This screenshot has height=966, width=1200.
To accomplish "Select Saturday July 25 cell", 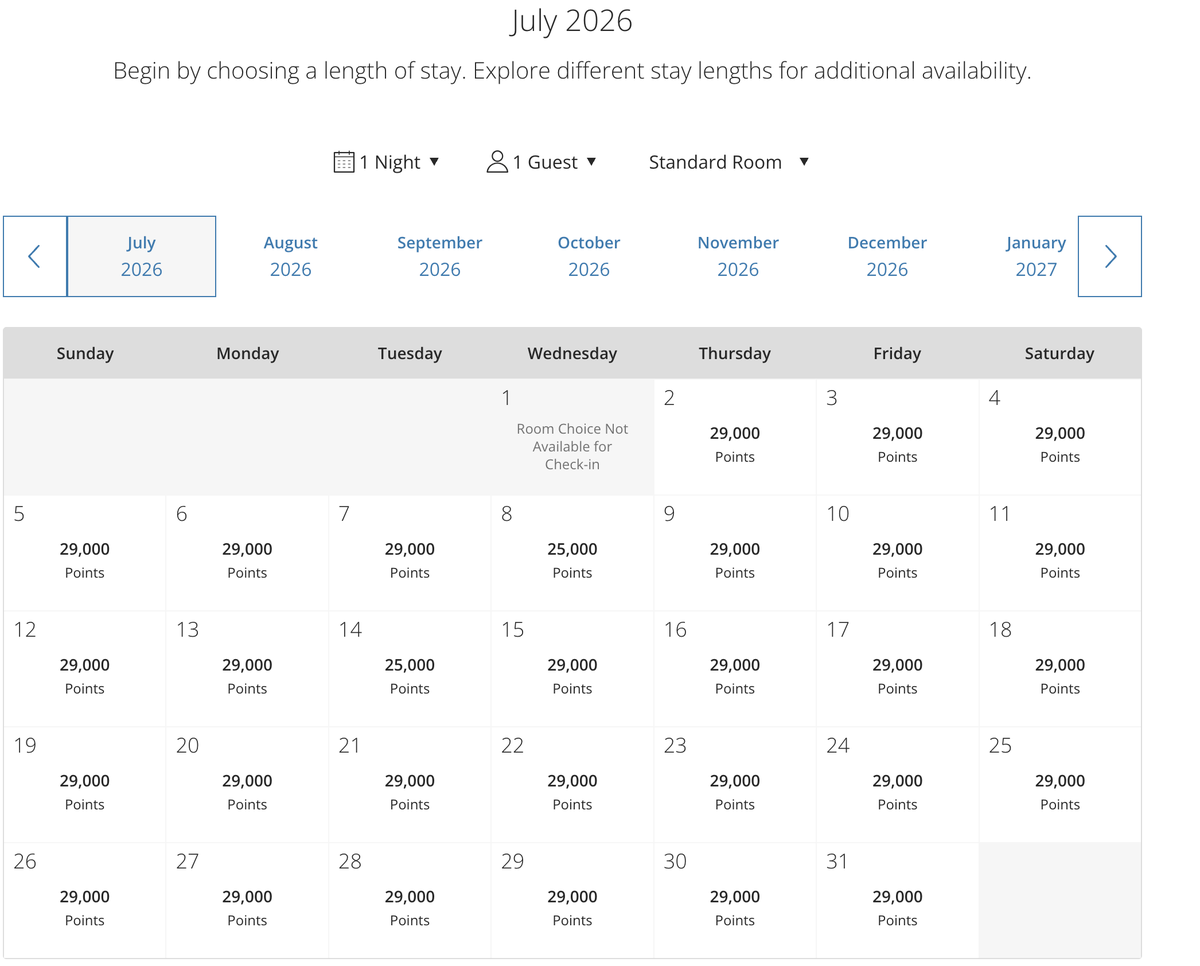I will (x=1059, y=785).
